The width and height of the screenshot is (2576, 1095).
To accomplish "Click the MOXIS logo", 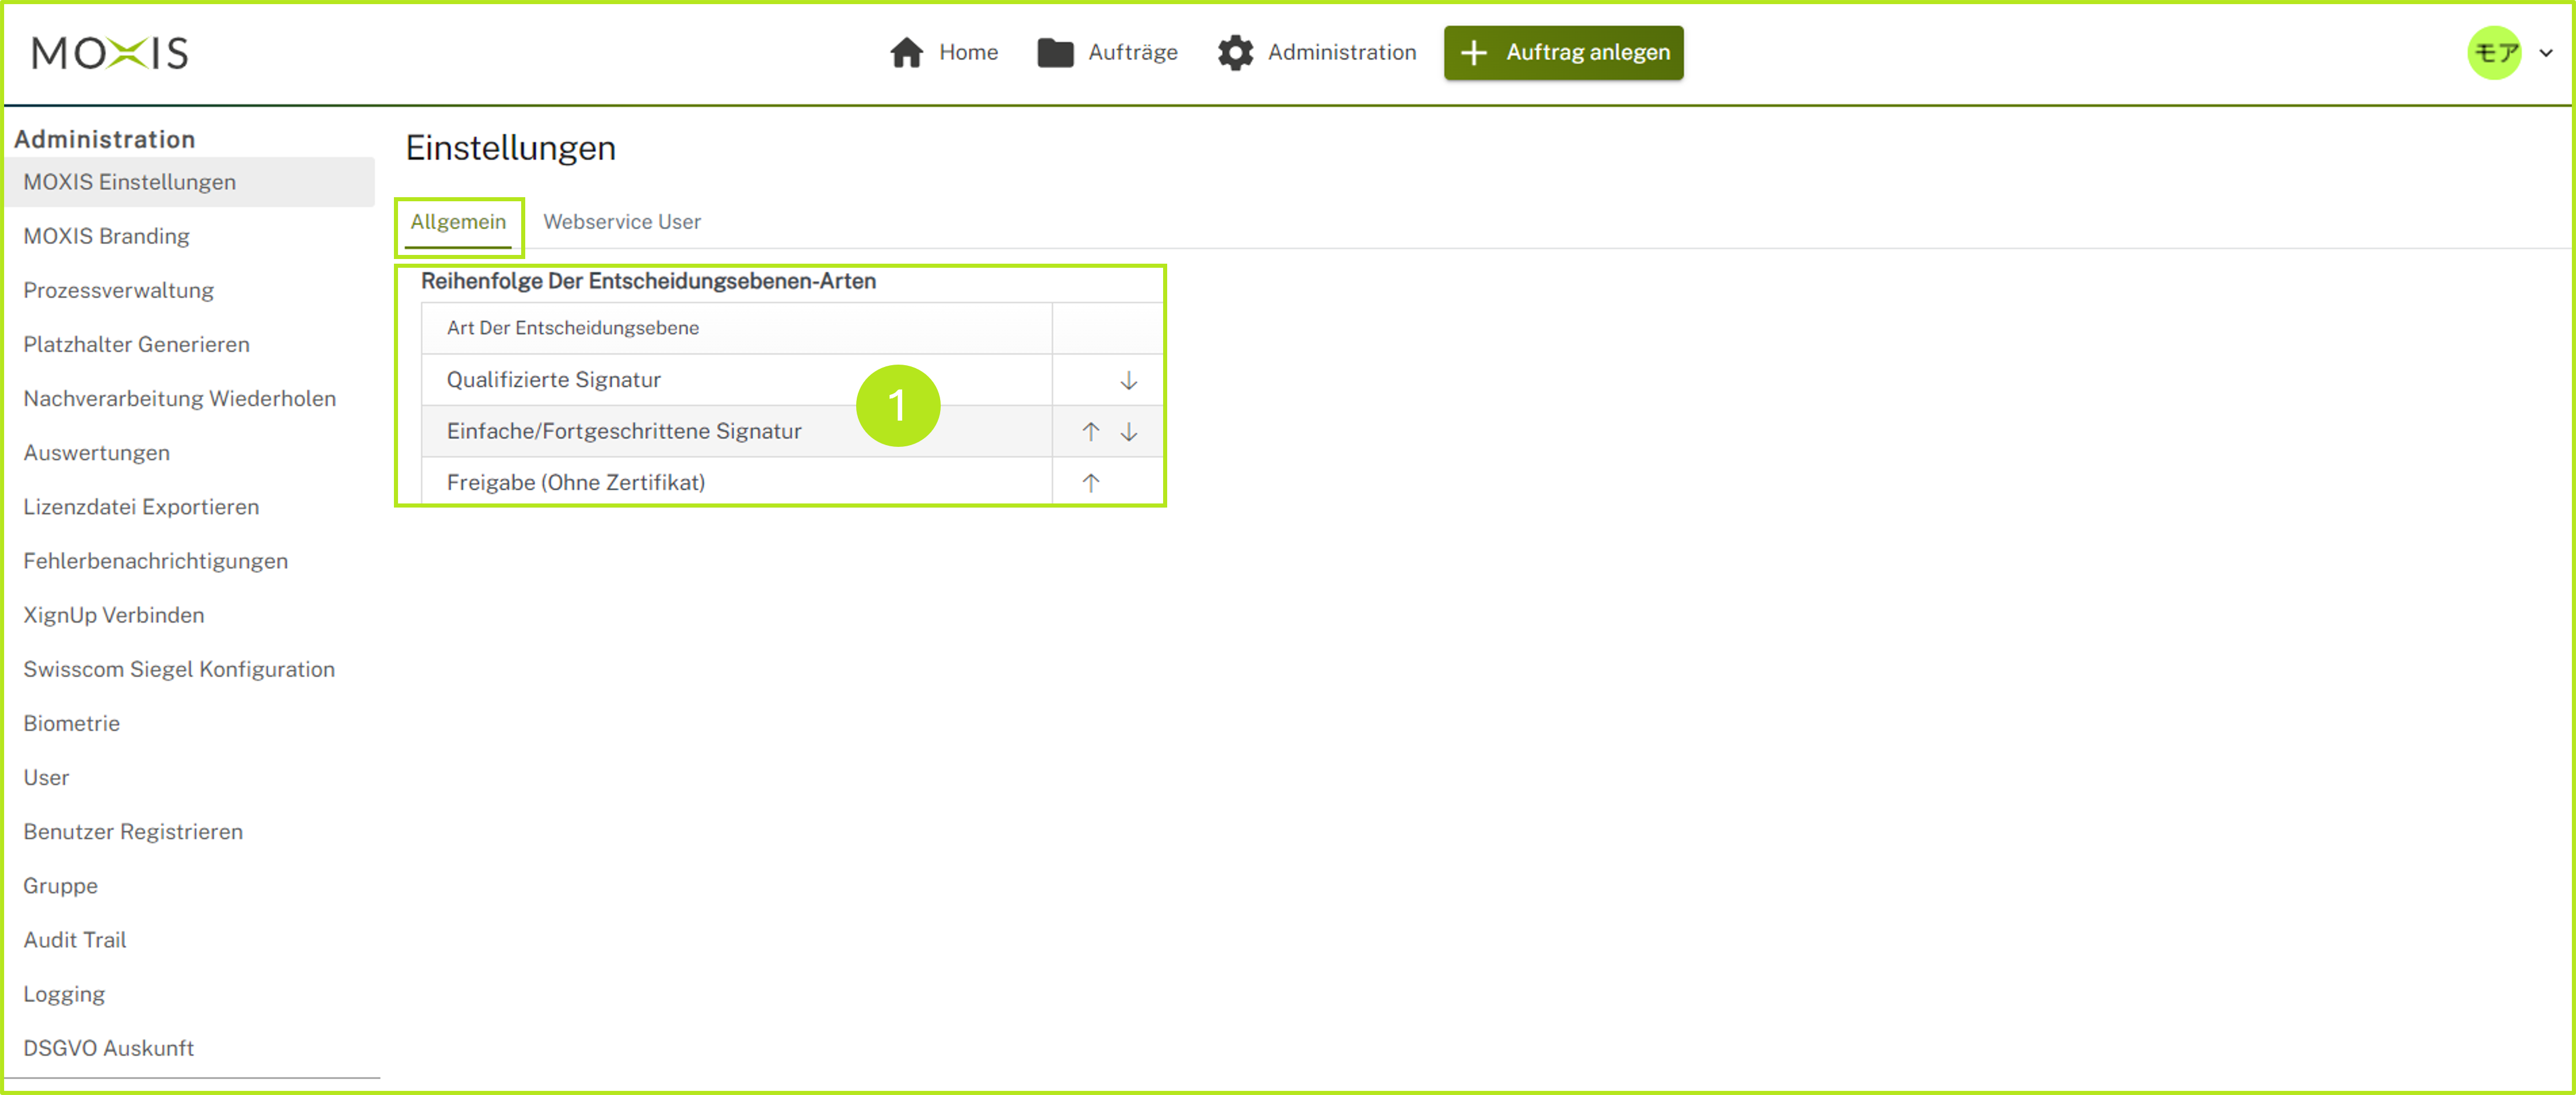I will [110, 52].
